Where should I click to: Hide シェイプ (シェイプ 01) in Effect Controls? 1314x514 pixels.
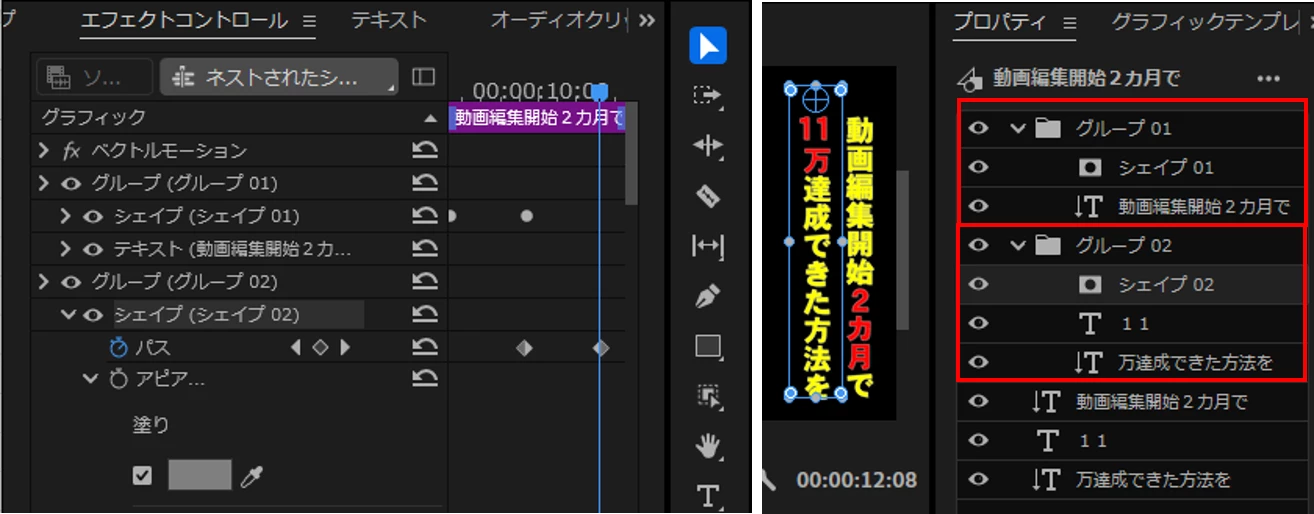(93, 216)
